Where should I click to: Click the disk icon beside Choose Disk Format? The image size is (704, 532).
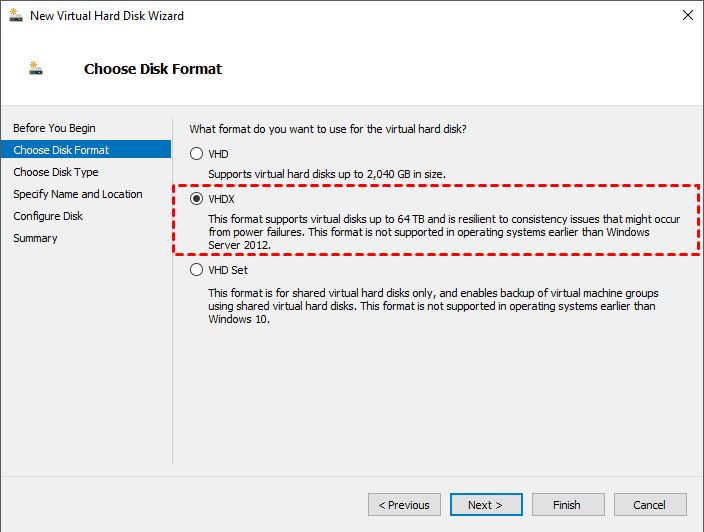click(37, 69)
